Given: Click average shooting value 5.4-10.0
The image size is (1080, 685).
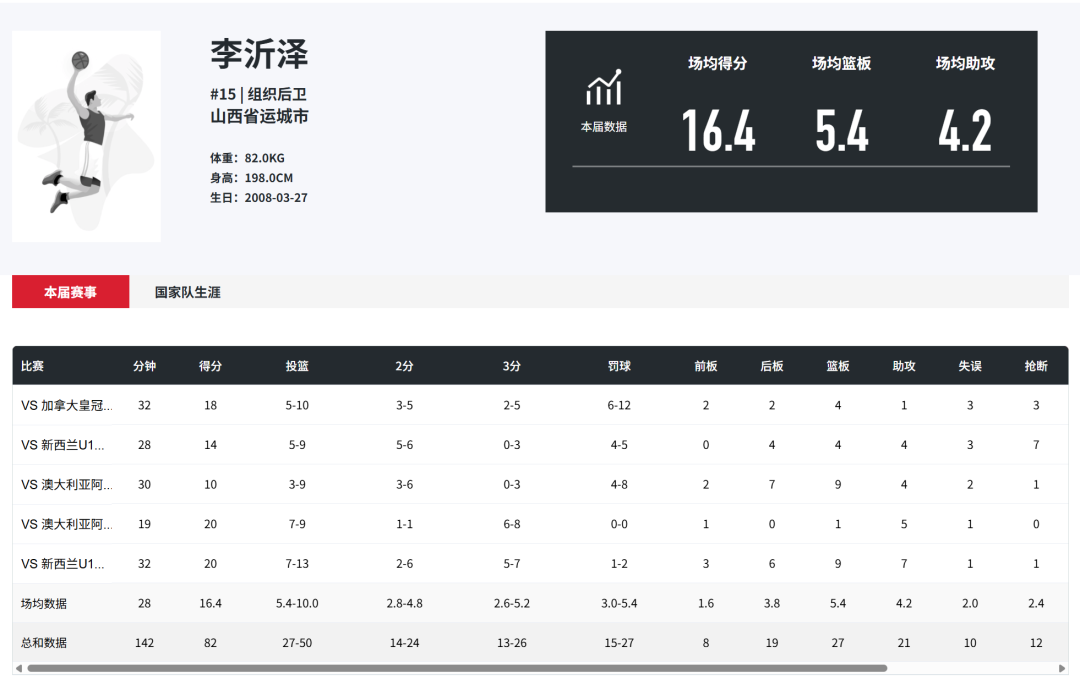Looking at the screenshot, I should point(297,603).
